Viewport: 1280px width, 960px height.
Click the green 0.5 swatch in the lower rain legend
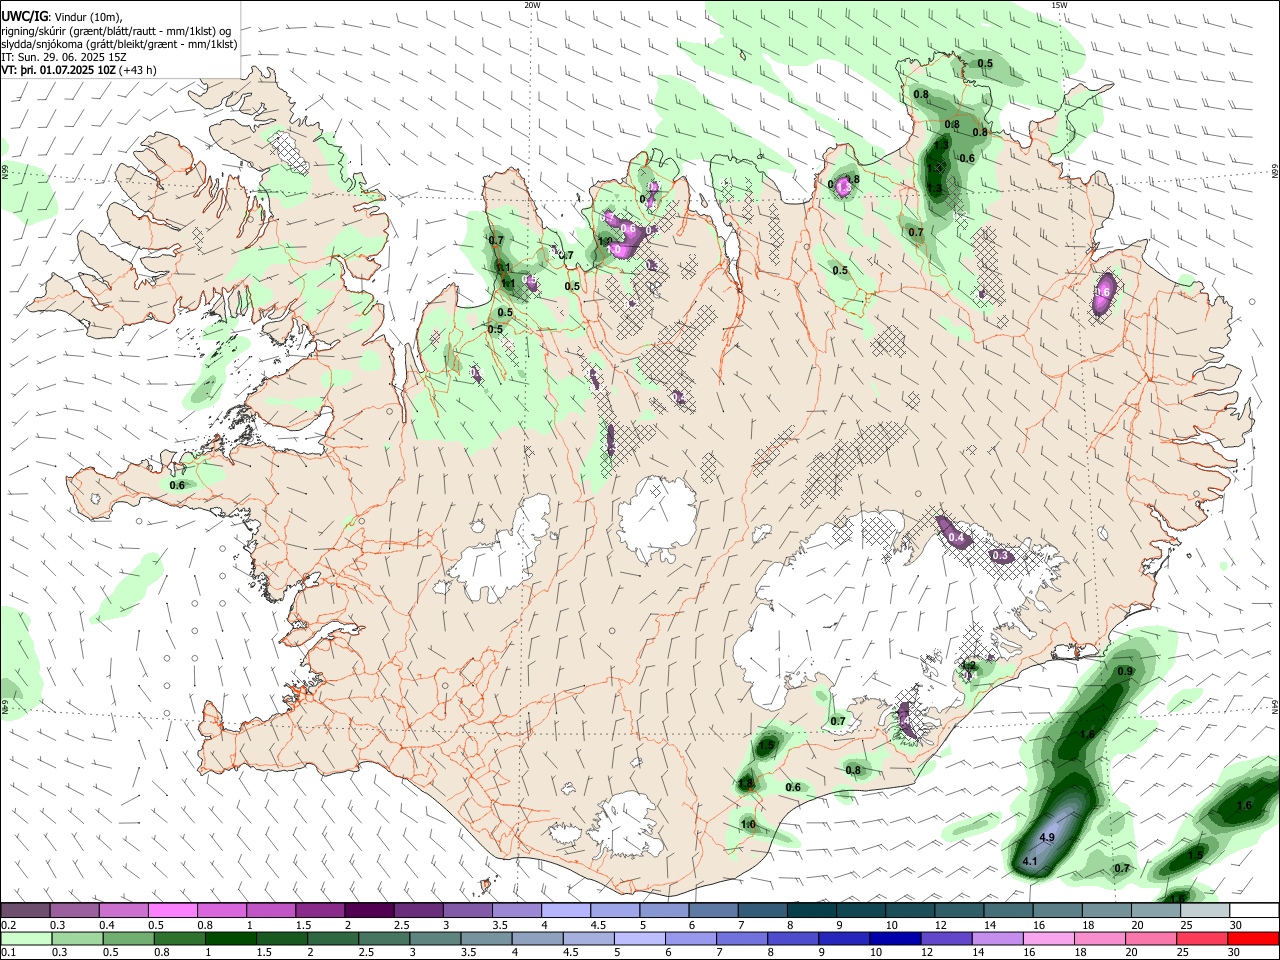coord(128,938)
